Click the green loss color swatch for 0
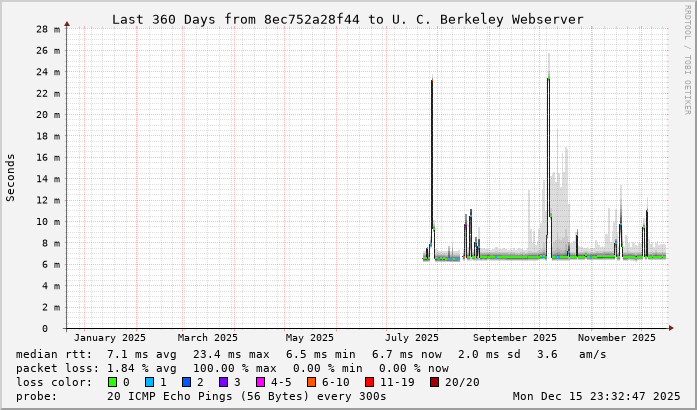The width and height of the screenshot is (697, 410). tap(113, 382)
